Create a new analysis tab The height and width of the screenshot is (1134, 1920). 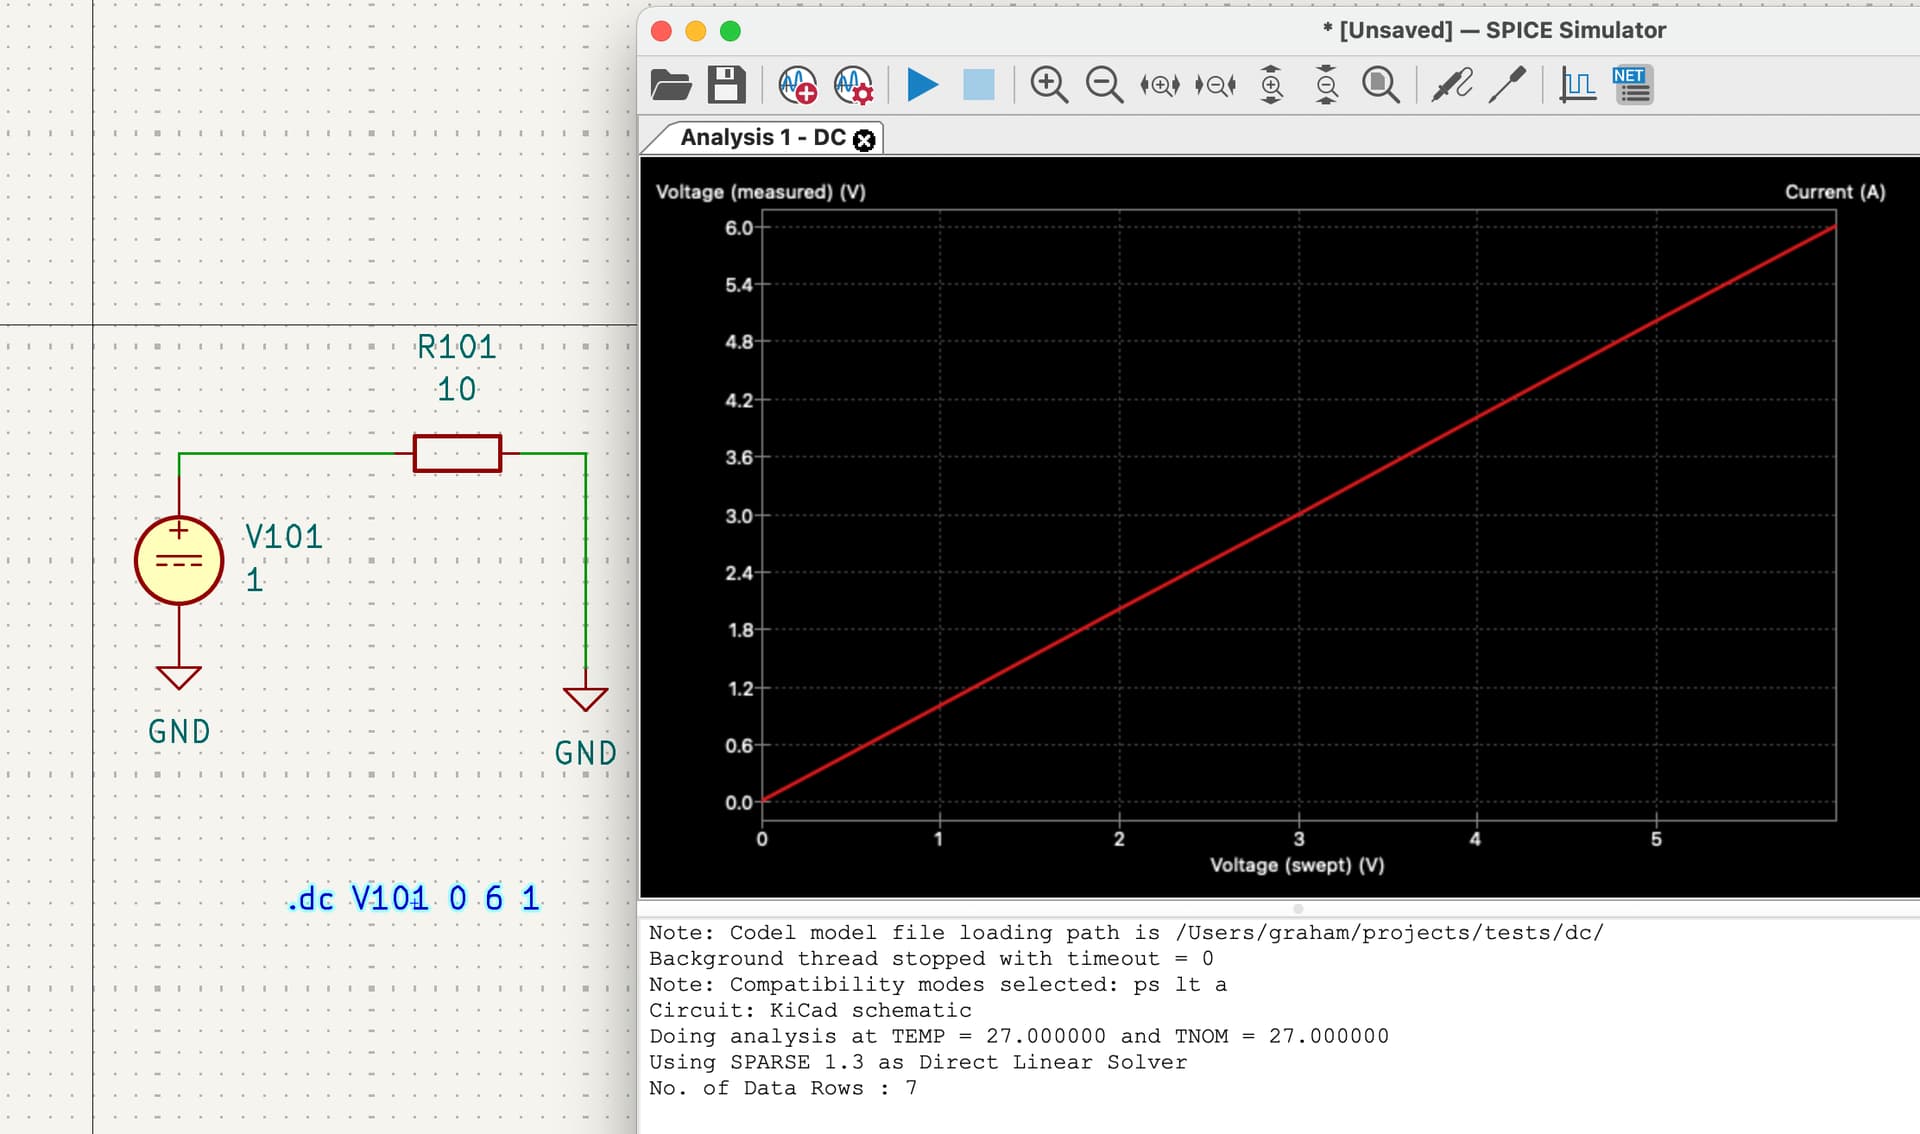(x=798, y=85)
